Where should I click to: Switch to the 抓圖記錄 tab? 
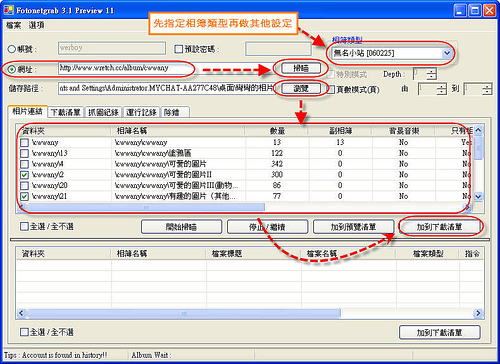(x=103, y=112)
